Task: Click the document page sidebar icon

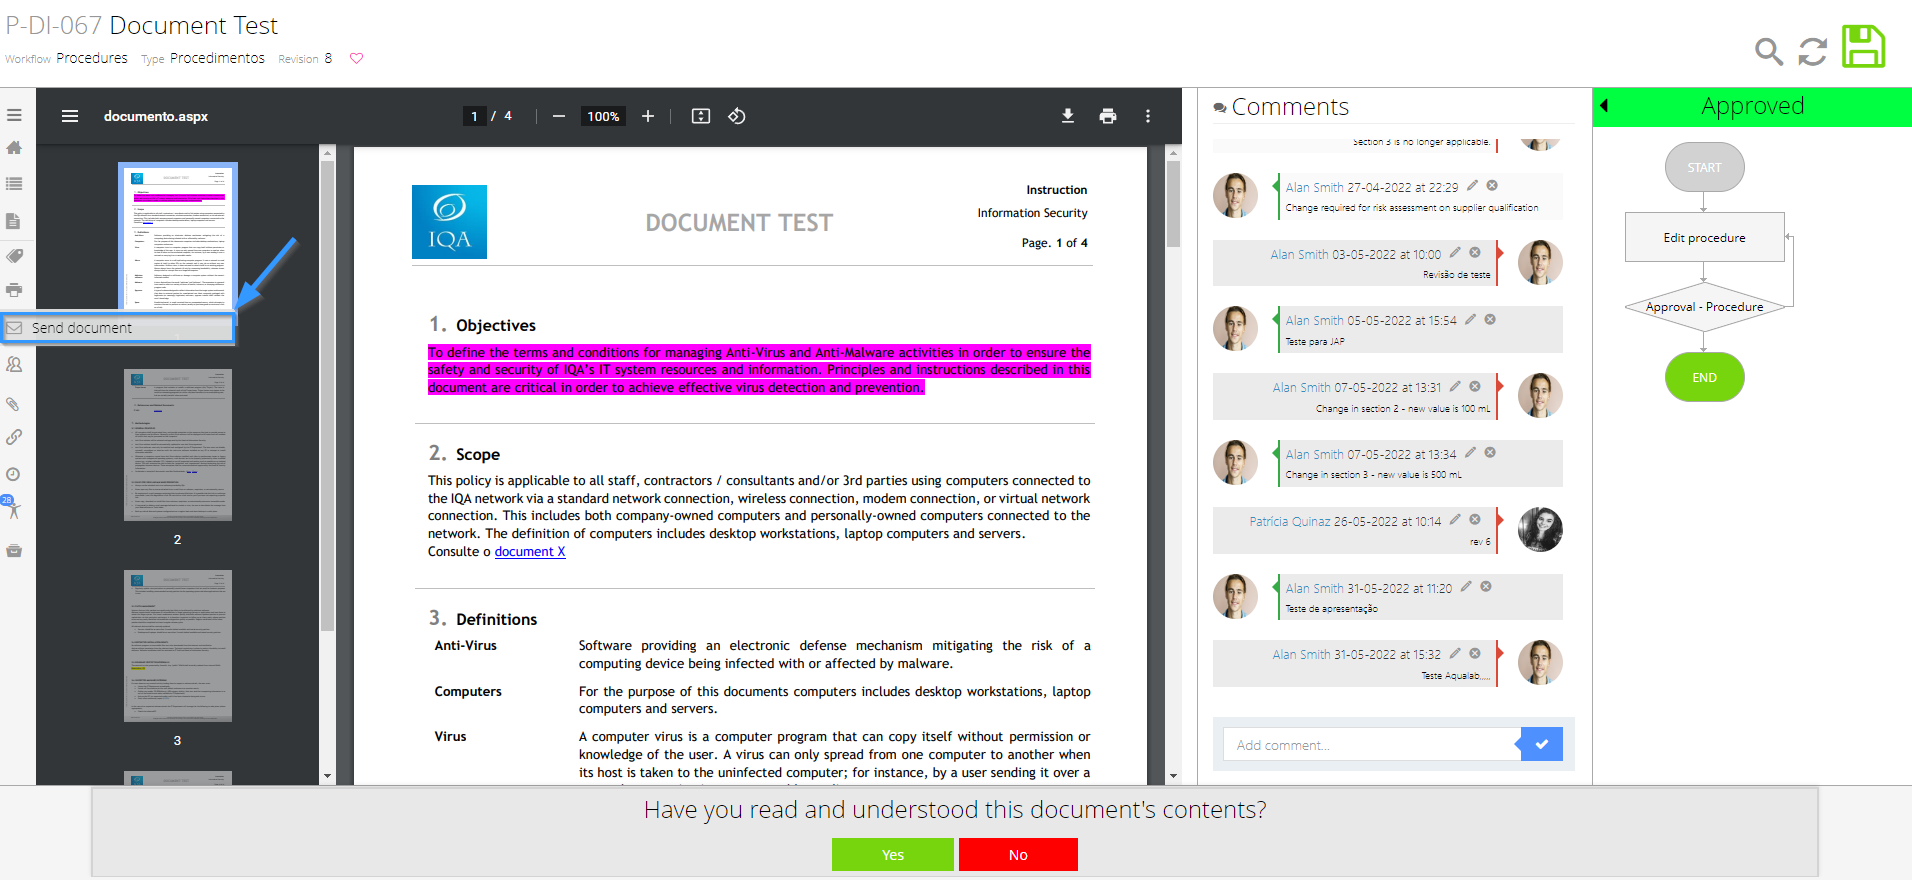Action: click(x=14, y=221)
